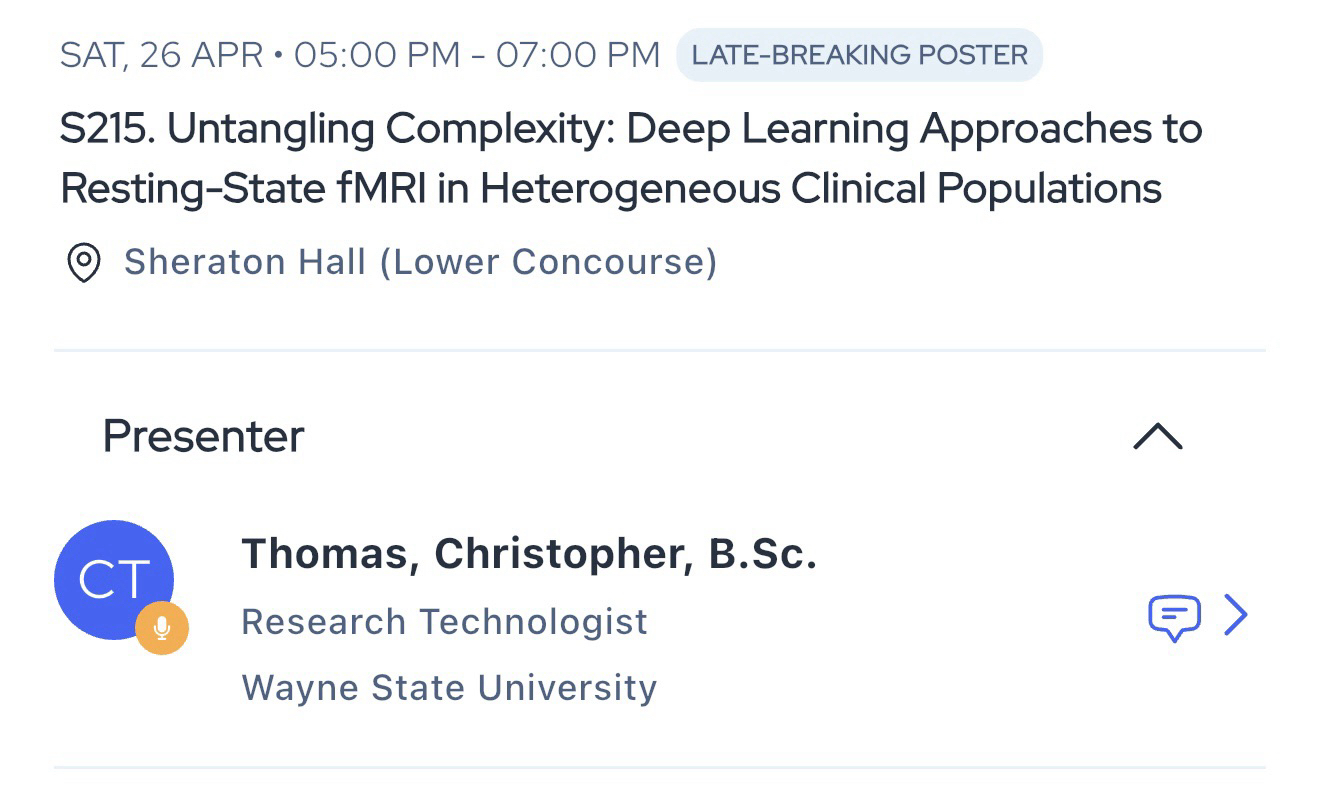
Task: Click the SAT, 26 APR date text
Action: point(160,55)
